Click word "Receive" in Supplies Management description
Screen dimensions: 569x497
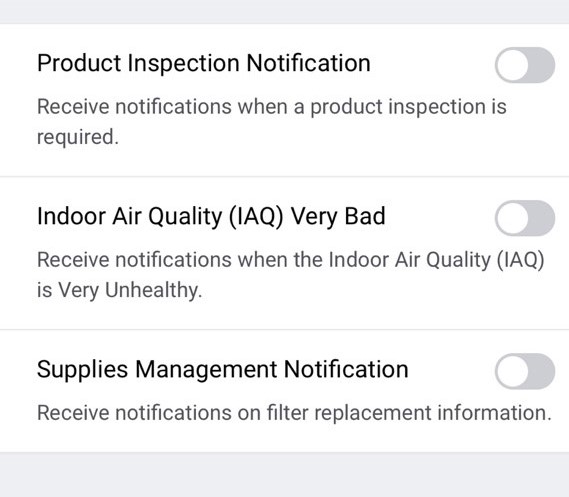pyautogui.click(x=73, y=413)
